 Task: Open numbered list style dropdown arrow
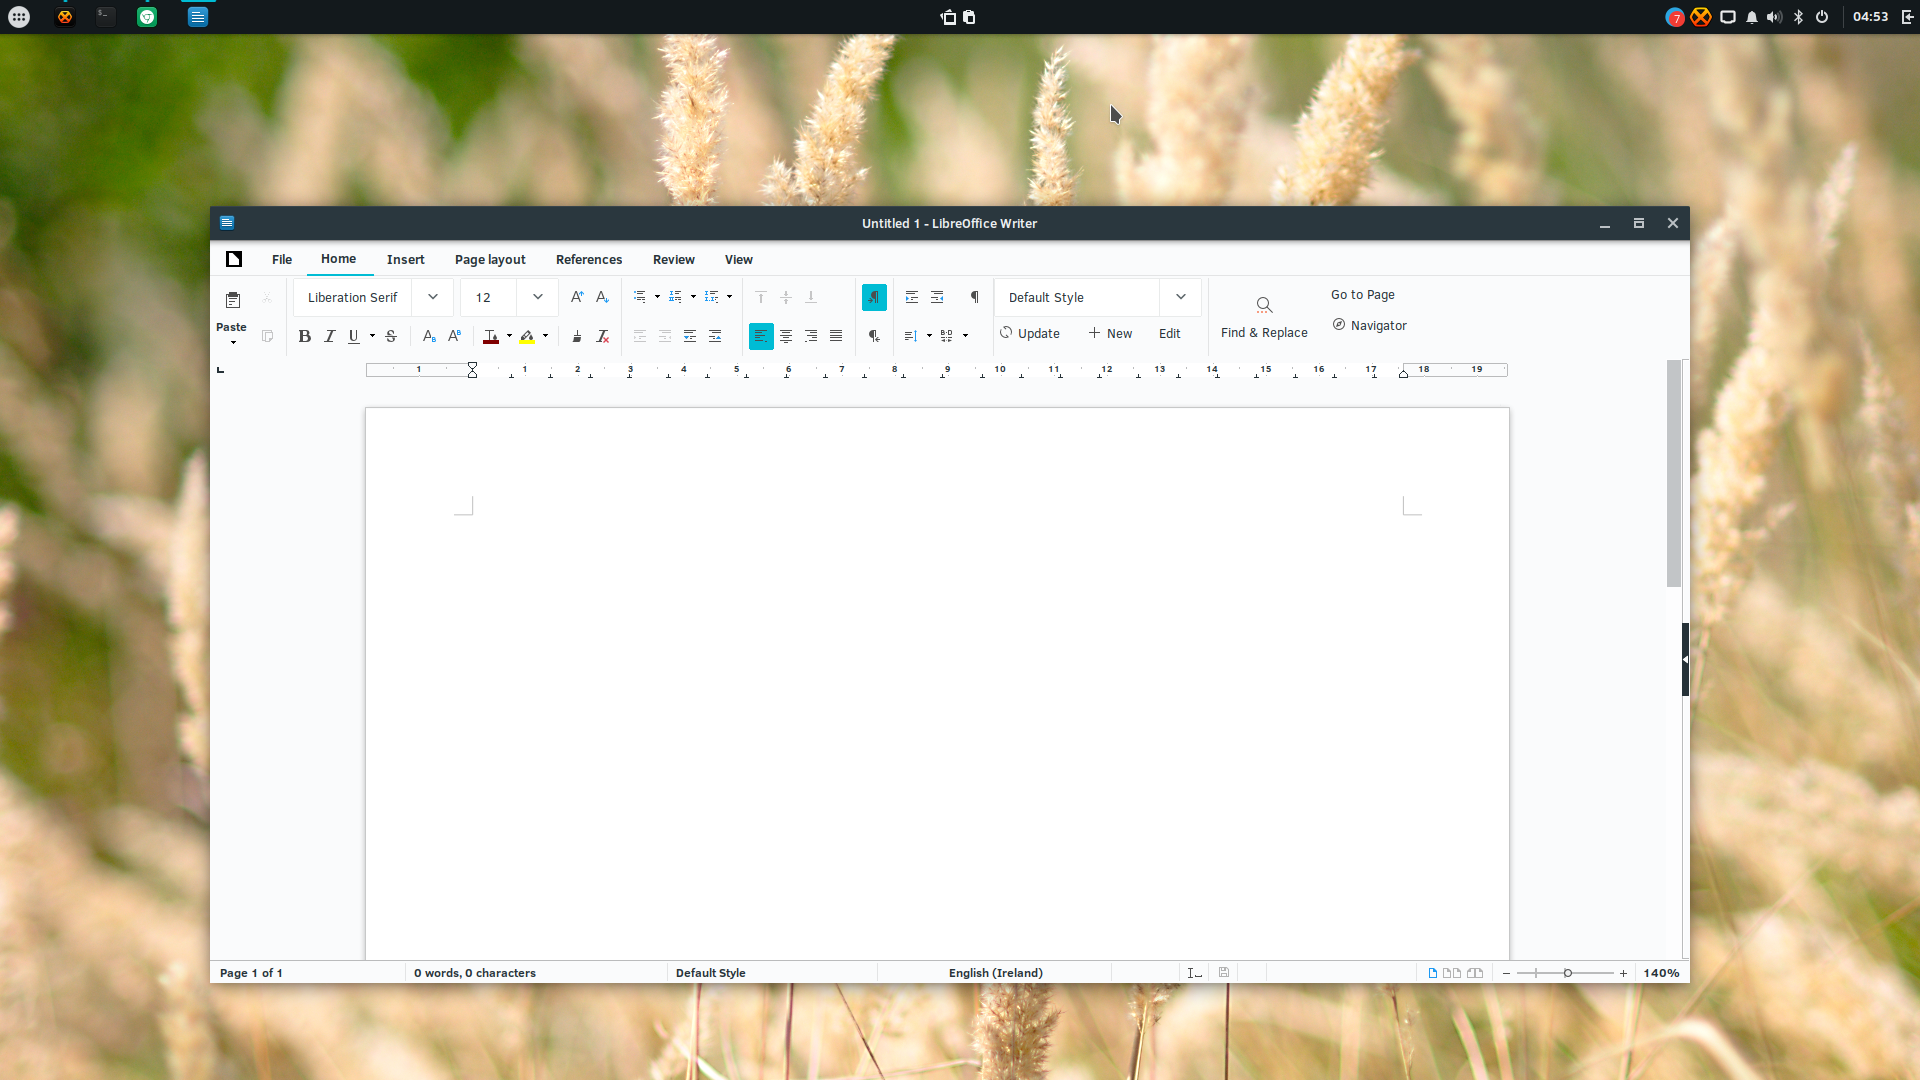coord(693,297)
